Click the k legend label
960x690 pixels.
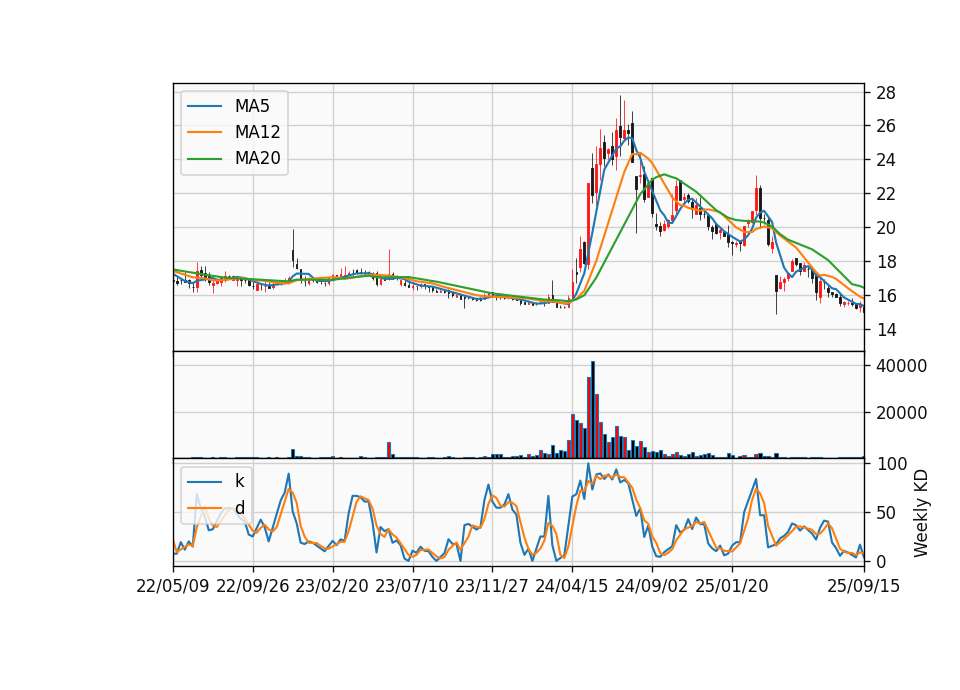[x=239, y=481]
